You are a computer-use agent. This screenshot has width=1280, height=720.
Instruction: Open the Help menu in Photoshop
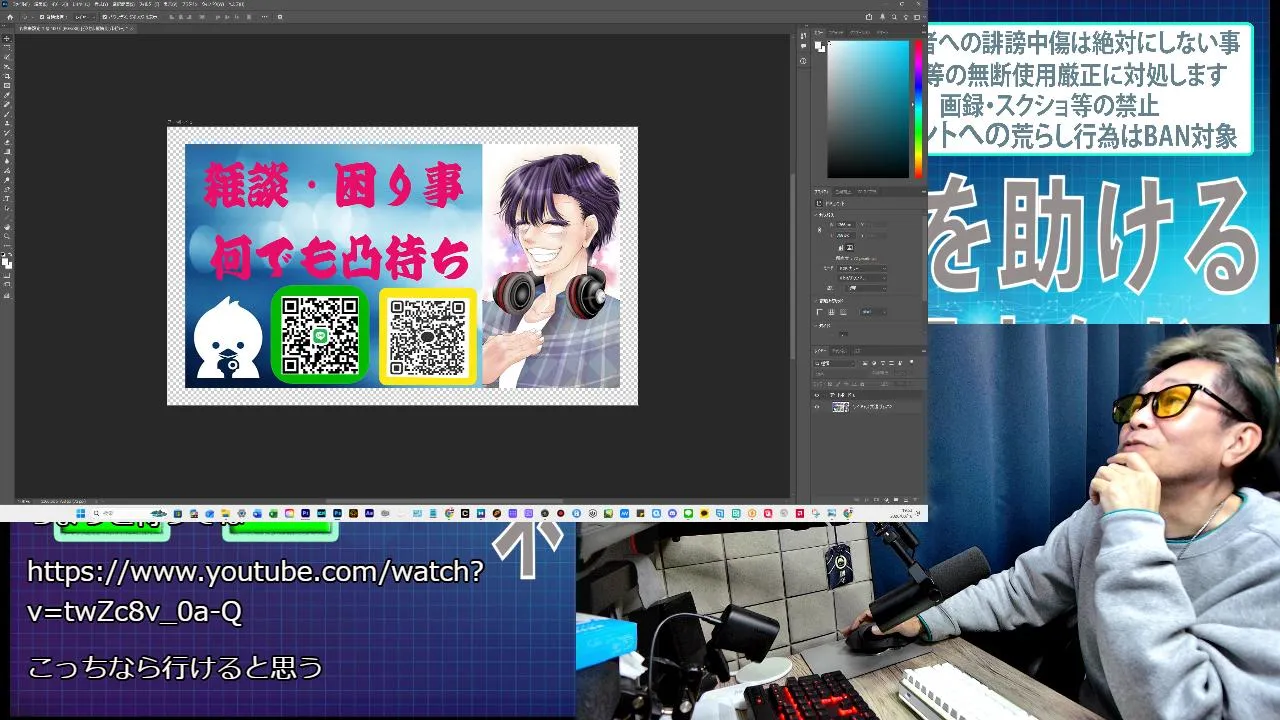[235, 4]
